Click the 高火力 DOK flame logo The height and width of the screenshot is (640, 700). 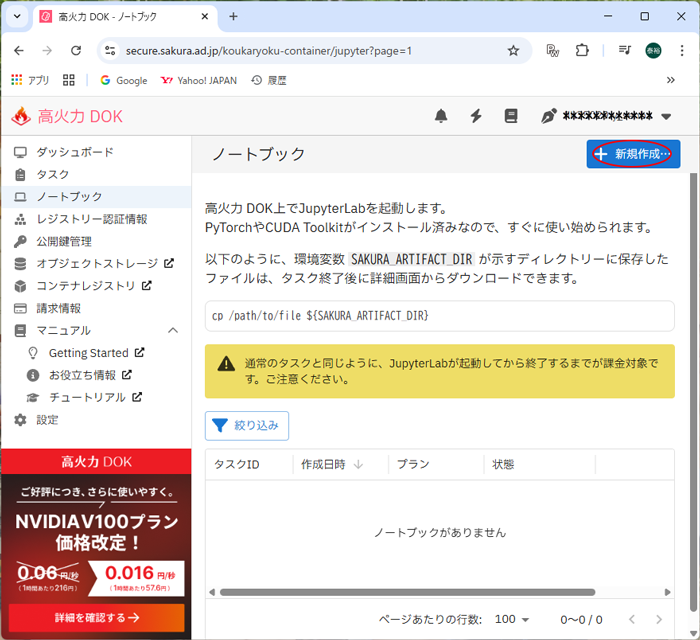point(21,116)
